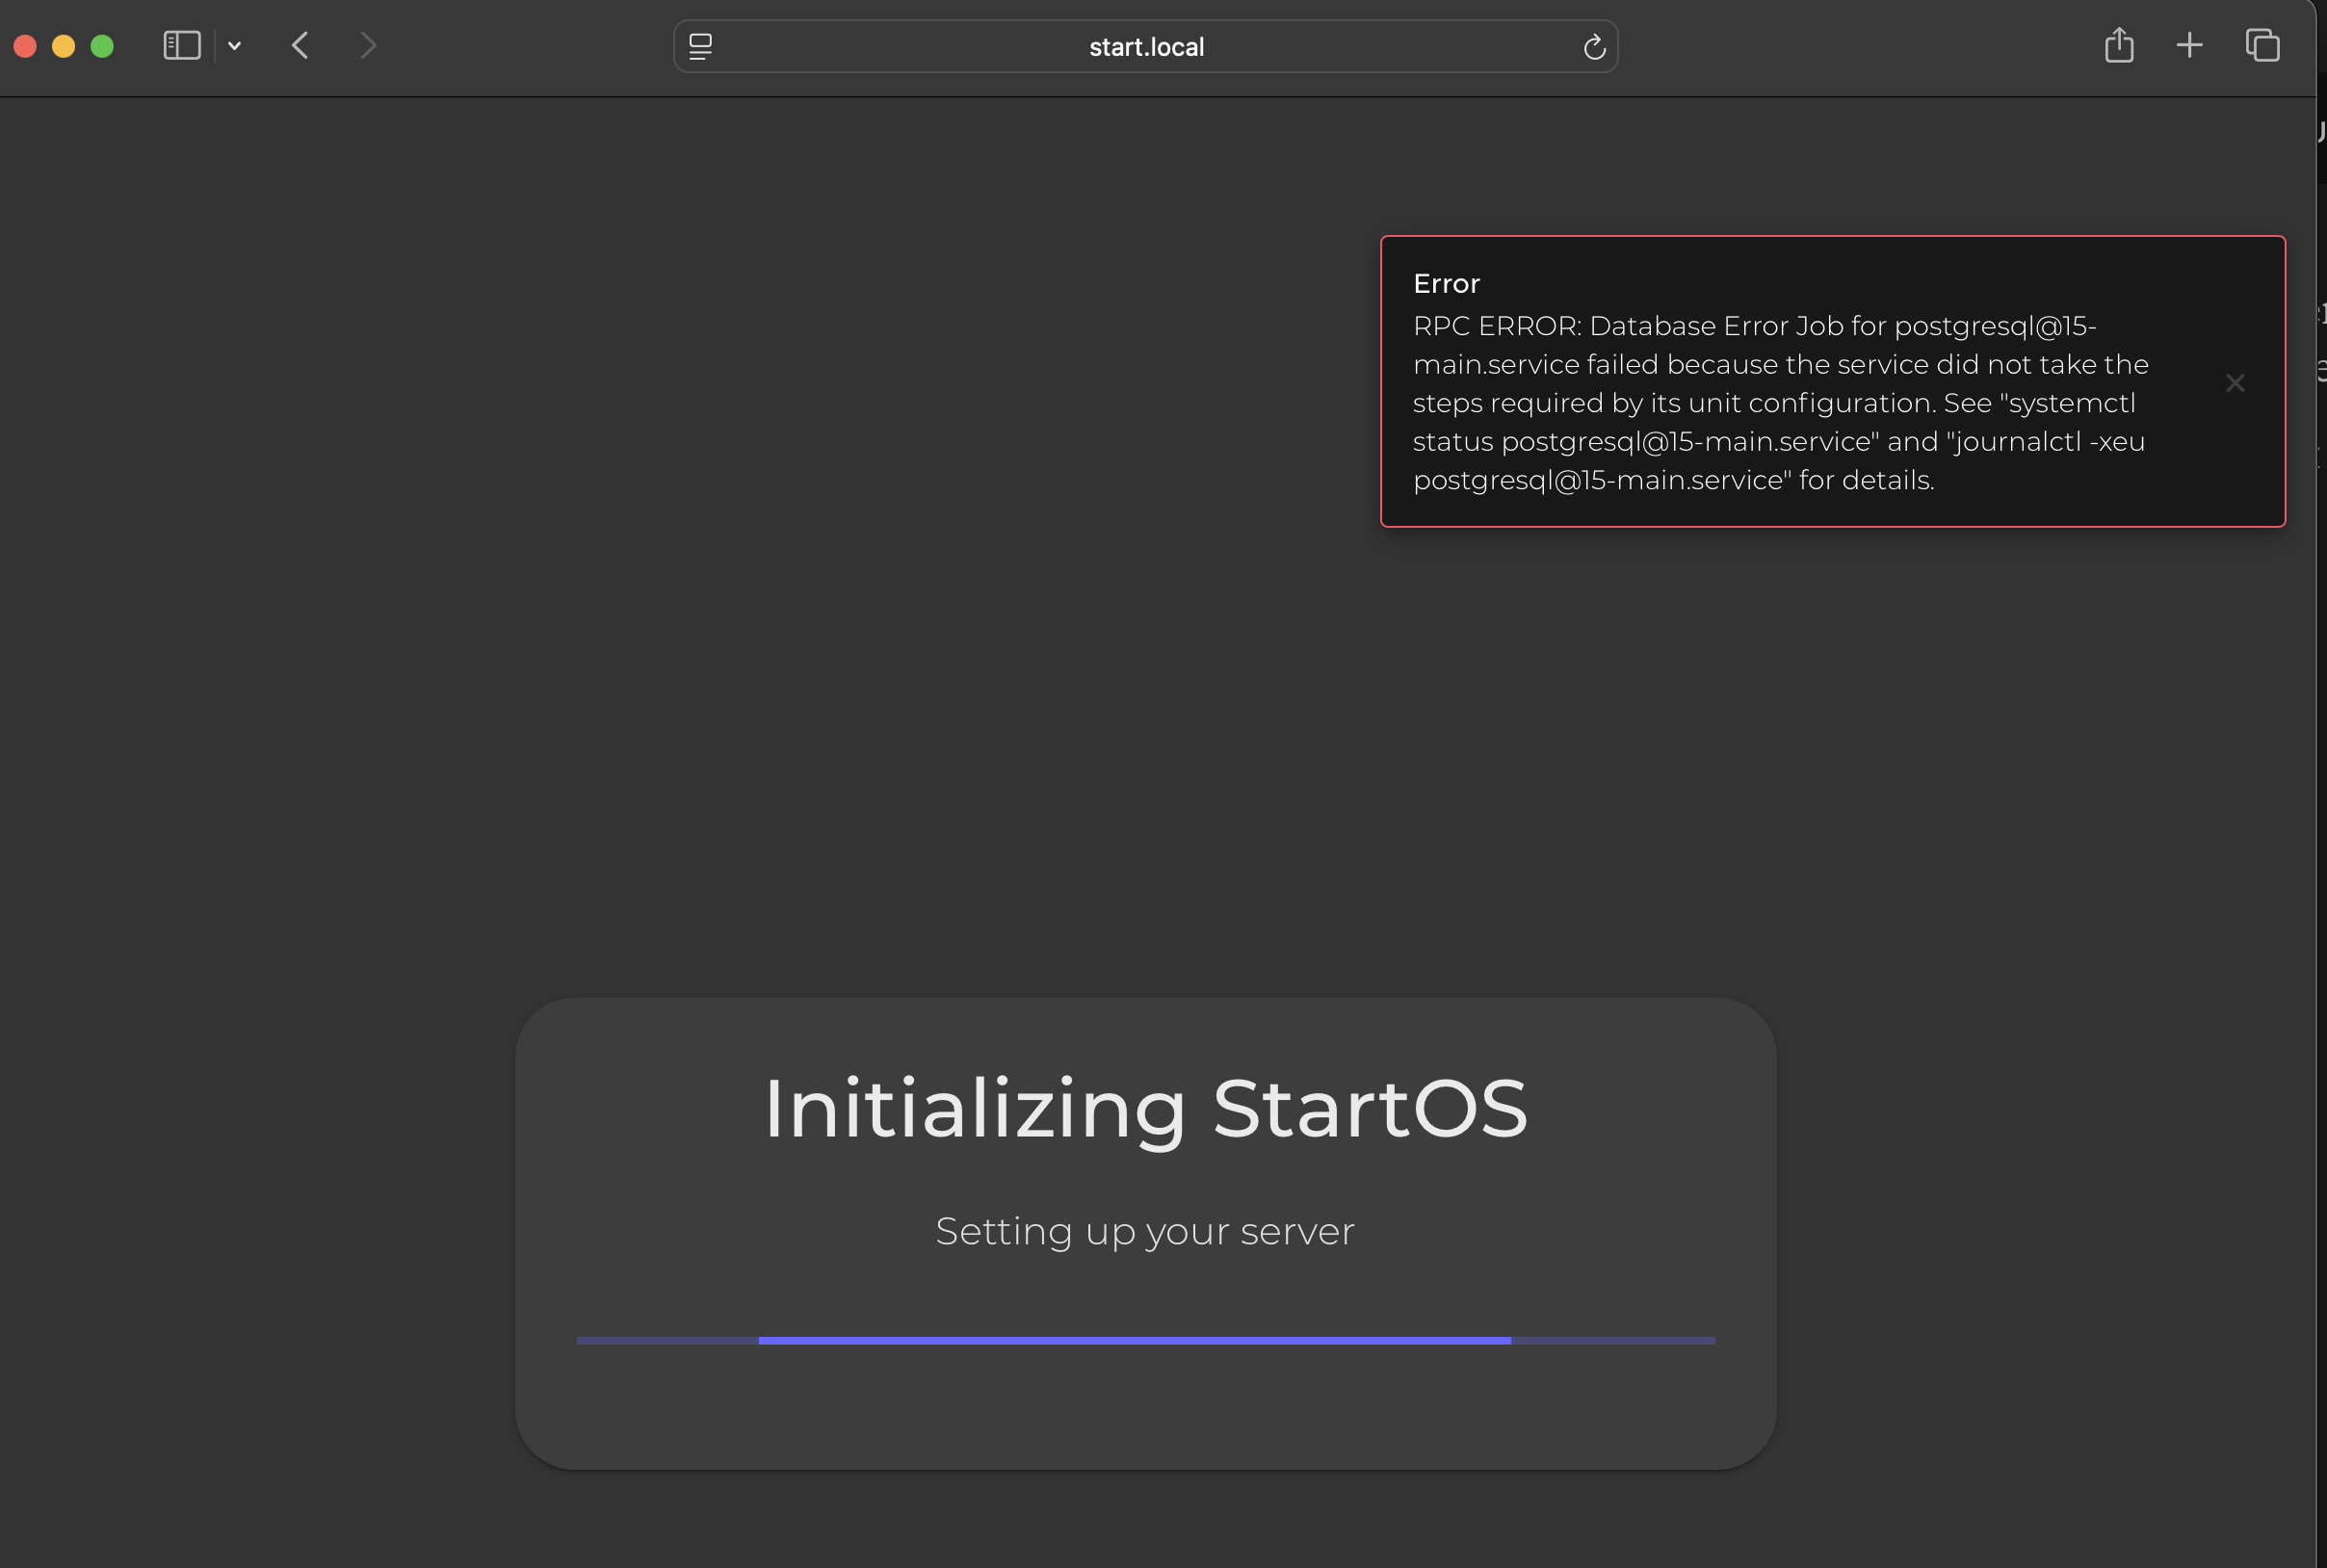Show the tab overview
Screen dimensions: 2327x1568
click(x=2262, y=46)
